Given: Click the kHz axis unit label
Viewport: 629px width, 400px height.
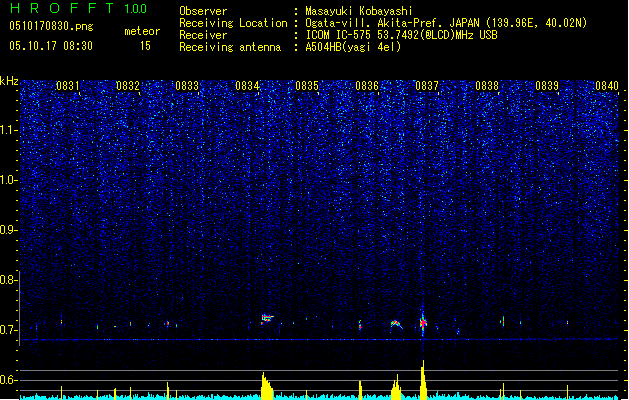Looking at the screenshot, I should pos(9,81).
